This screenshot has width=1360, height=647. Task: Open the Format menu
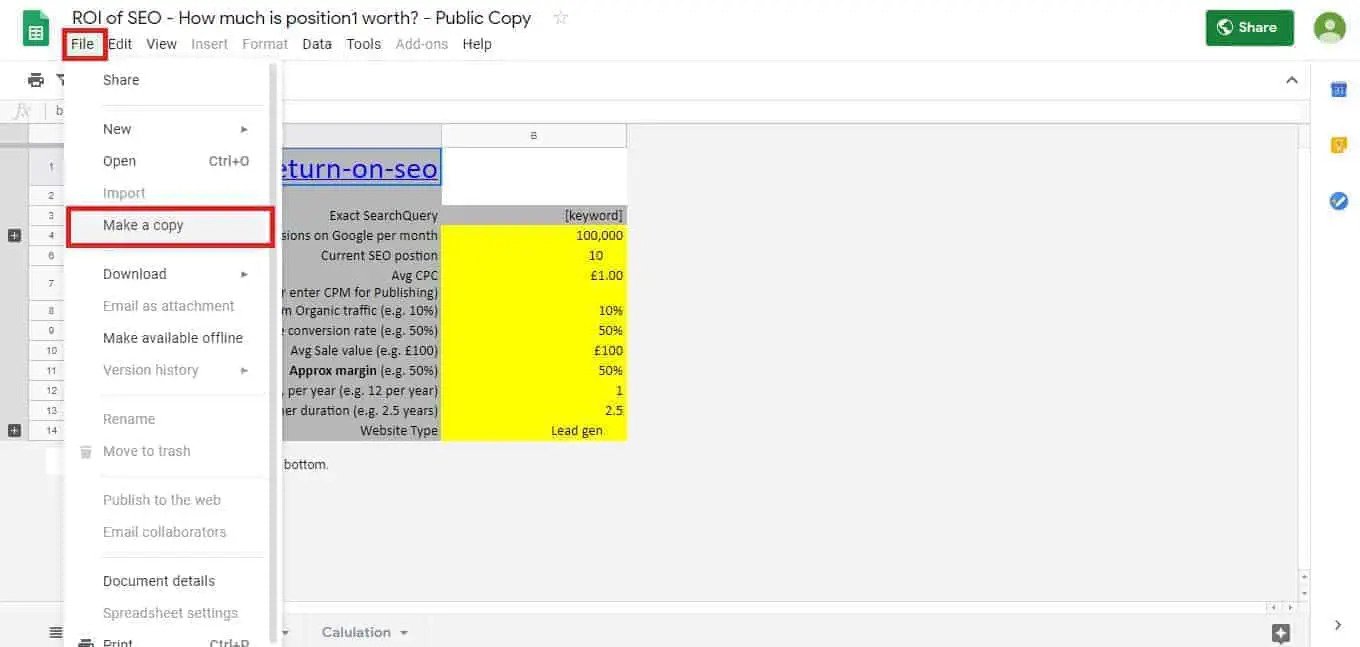point(265,44)
